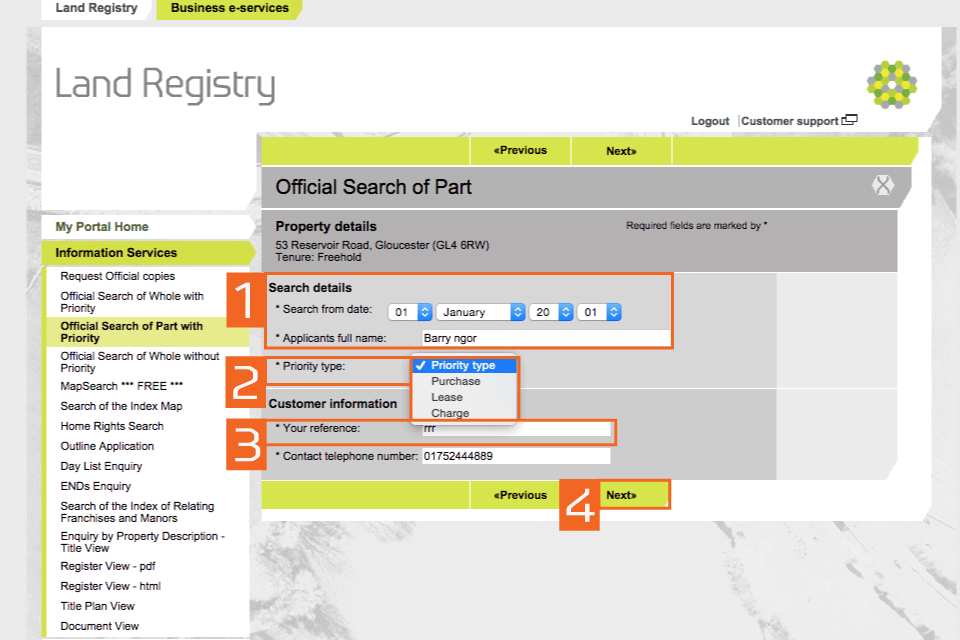
Task: Focus the Your reference field
Action: point(516,428)
